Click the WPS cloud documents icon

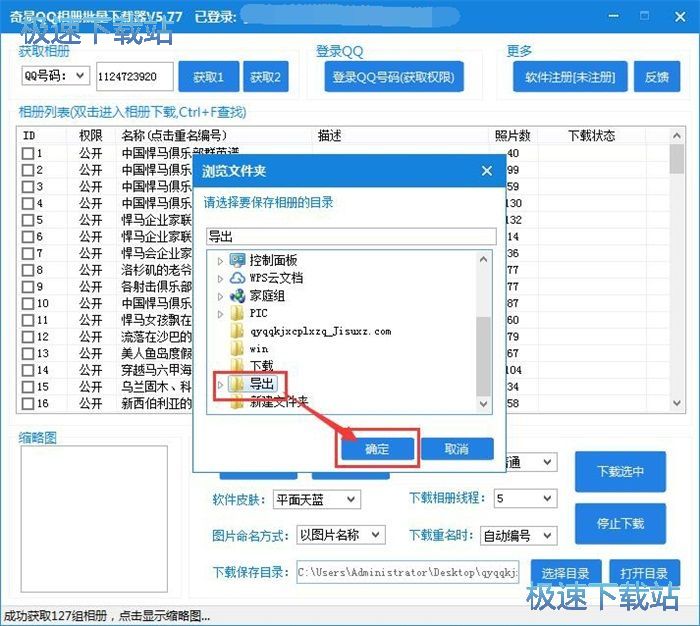click(x=237, y=278)
